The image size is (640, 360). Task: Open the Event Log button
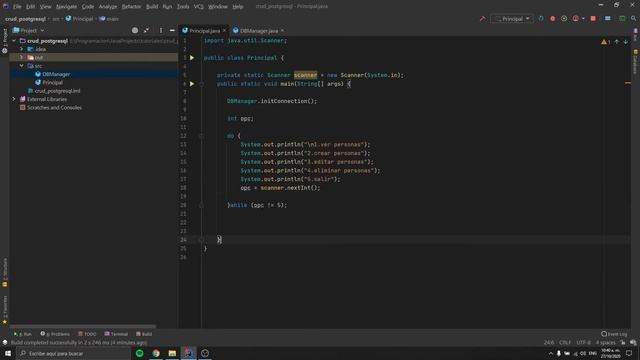[614, 334]
